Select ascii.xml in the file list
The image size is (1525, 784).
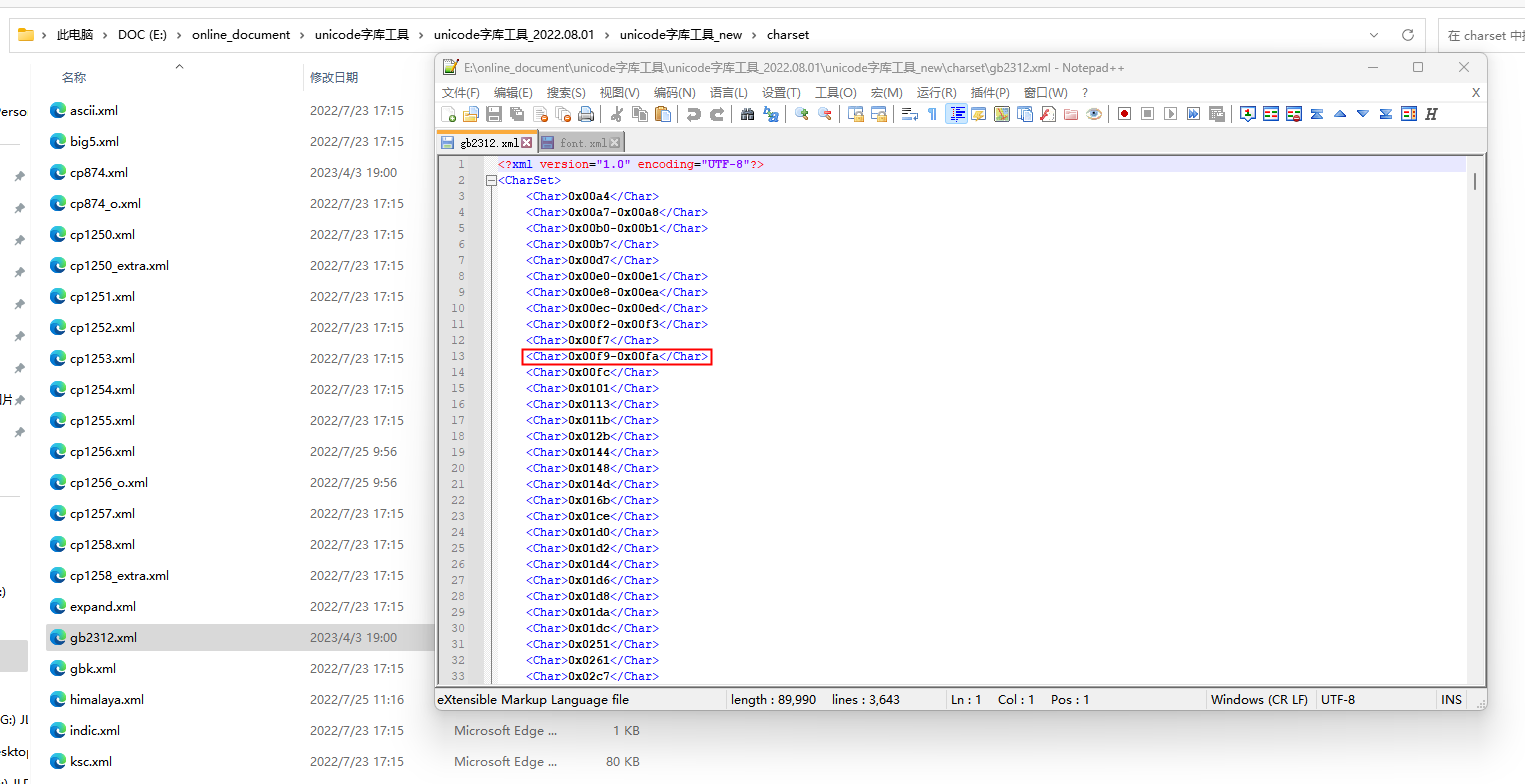[x=93, y=110]
